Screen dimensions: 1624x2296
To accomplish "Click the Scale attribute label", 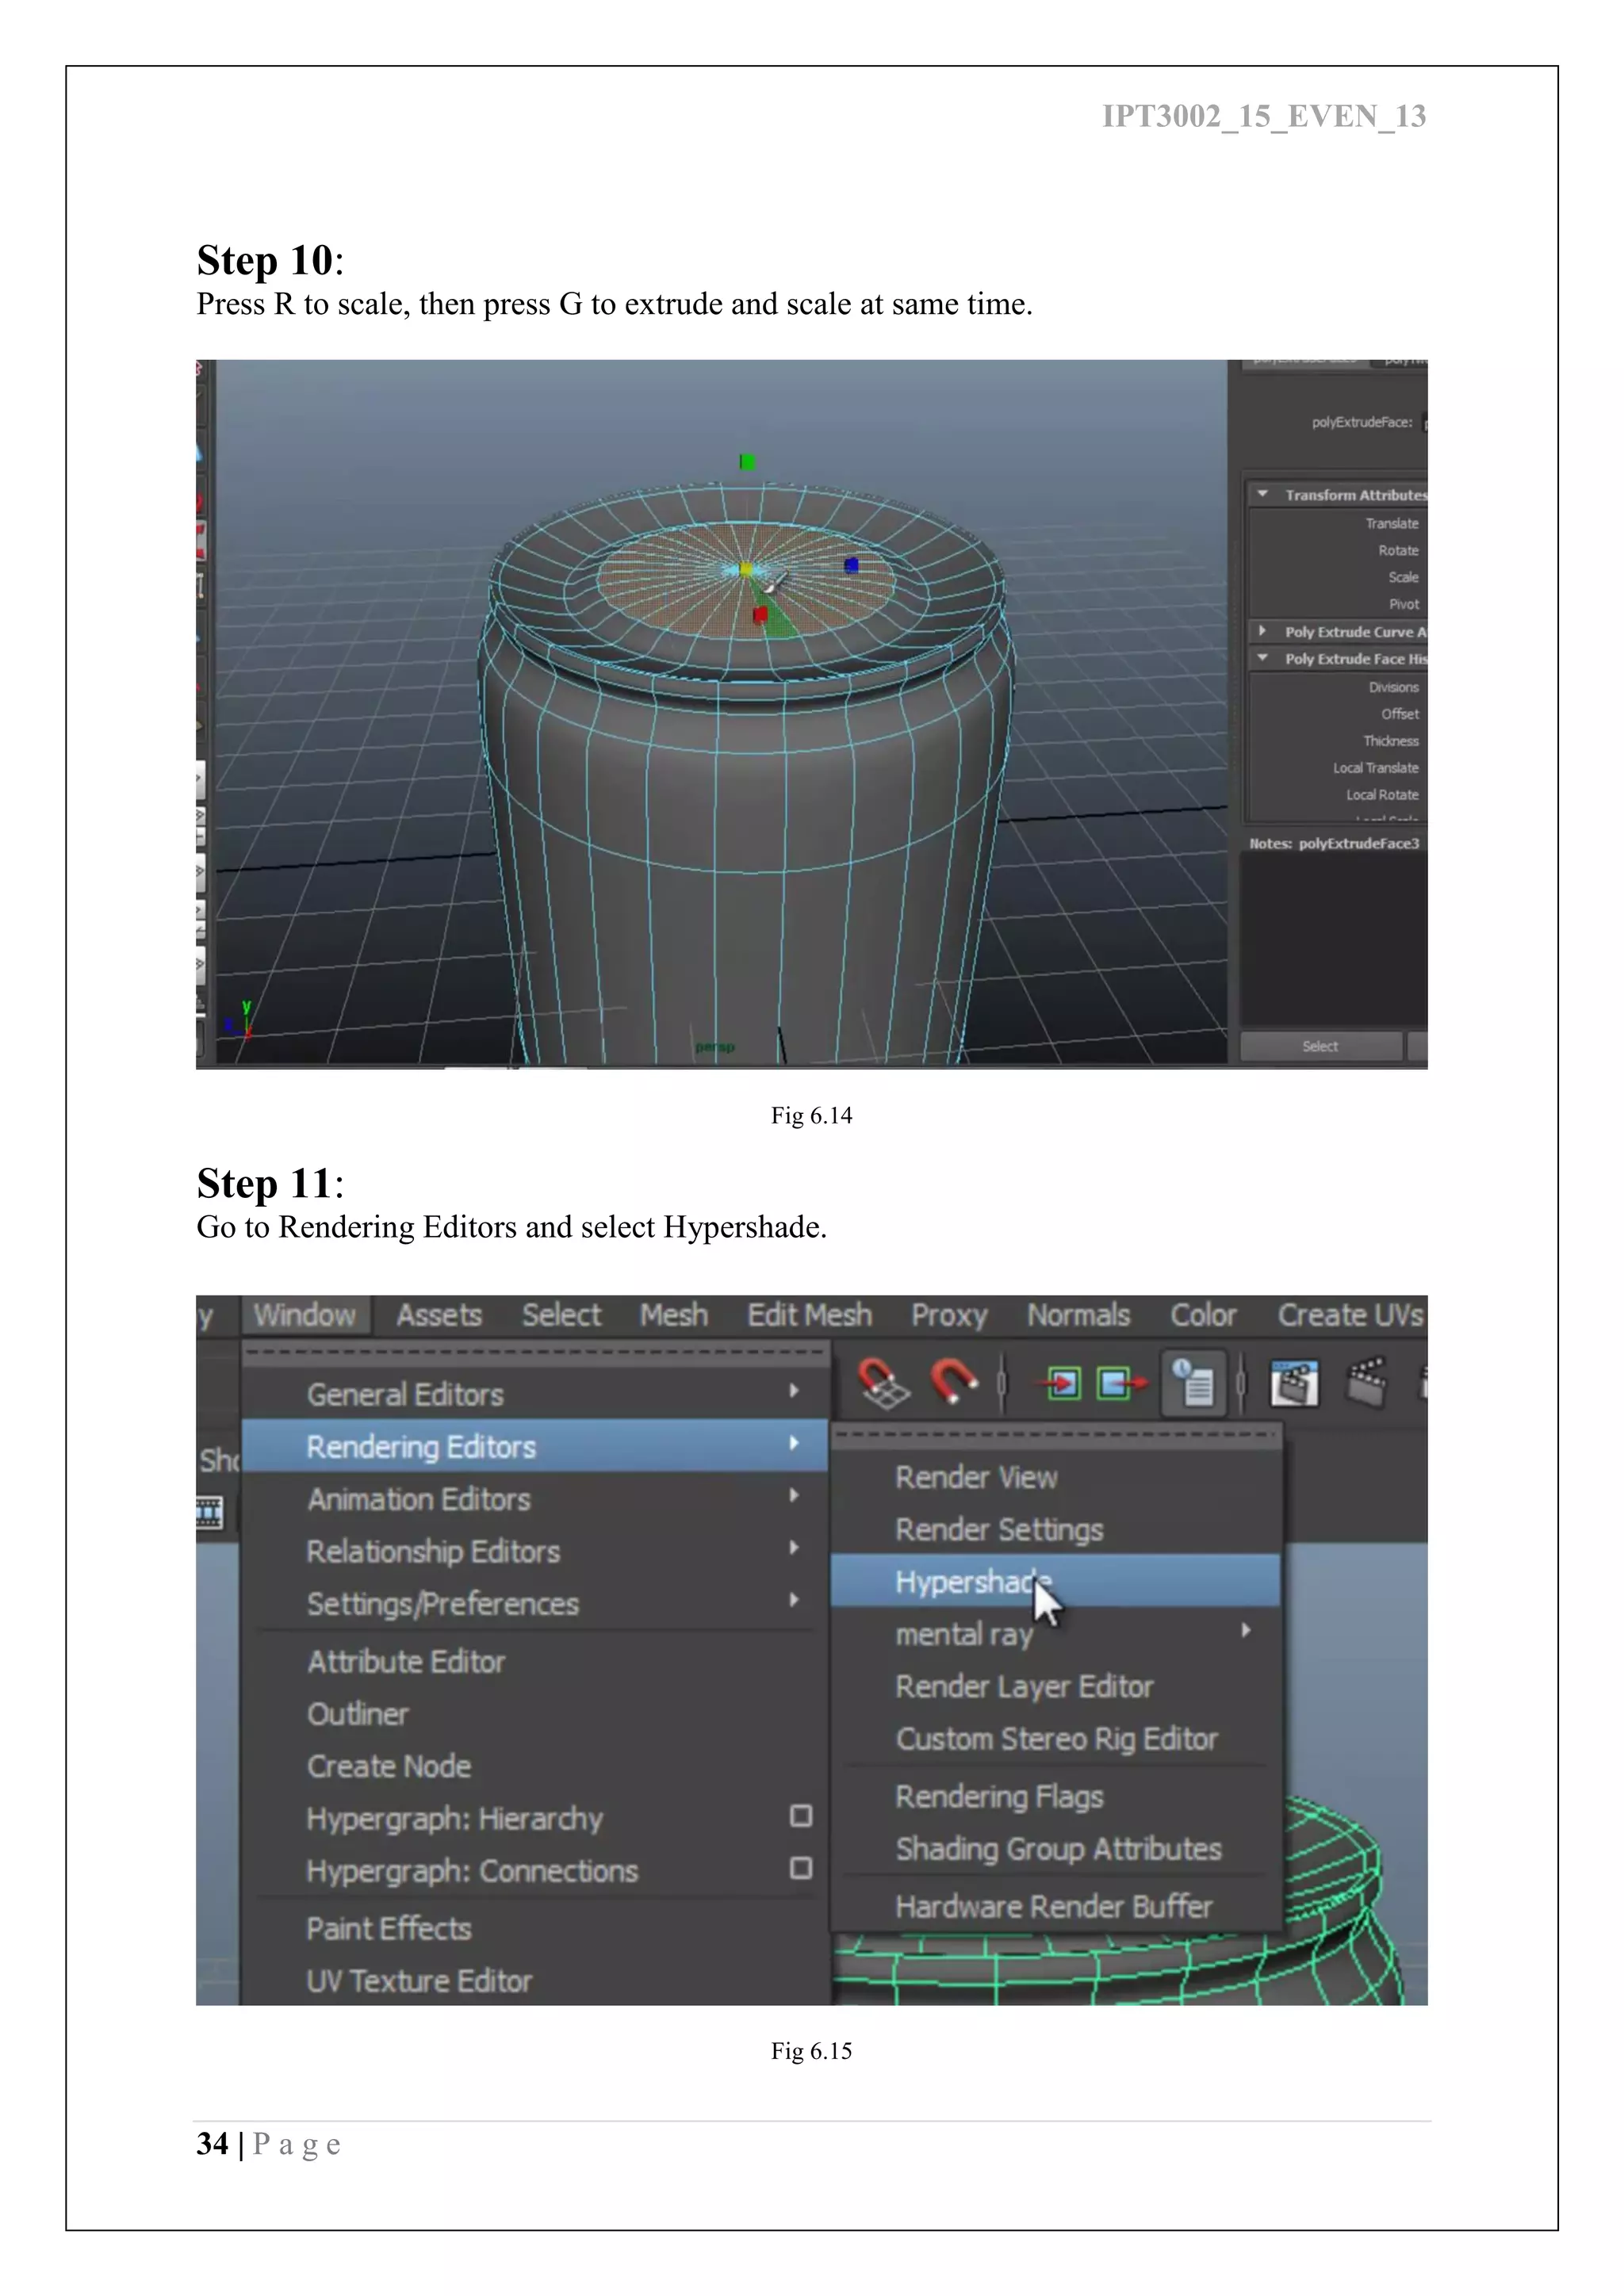I will click(x=1403, y=577).
